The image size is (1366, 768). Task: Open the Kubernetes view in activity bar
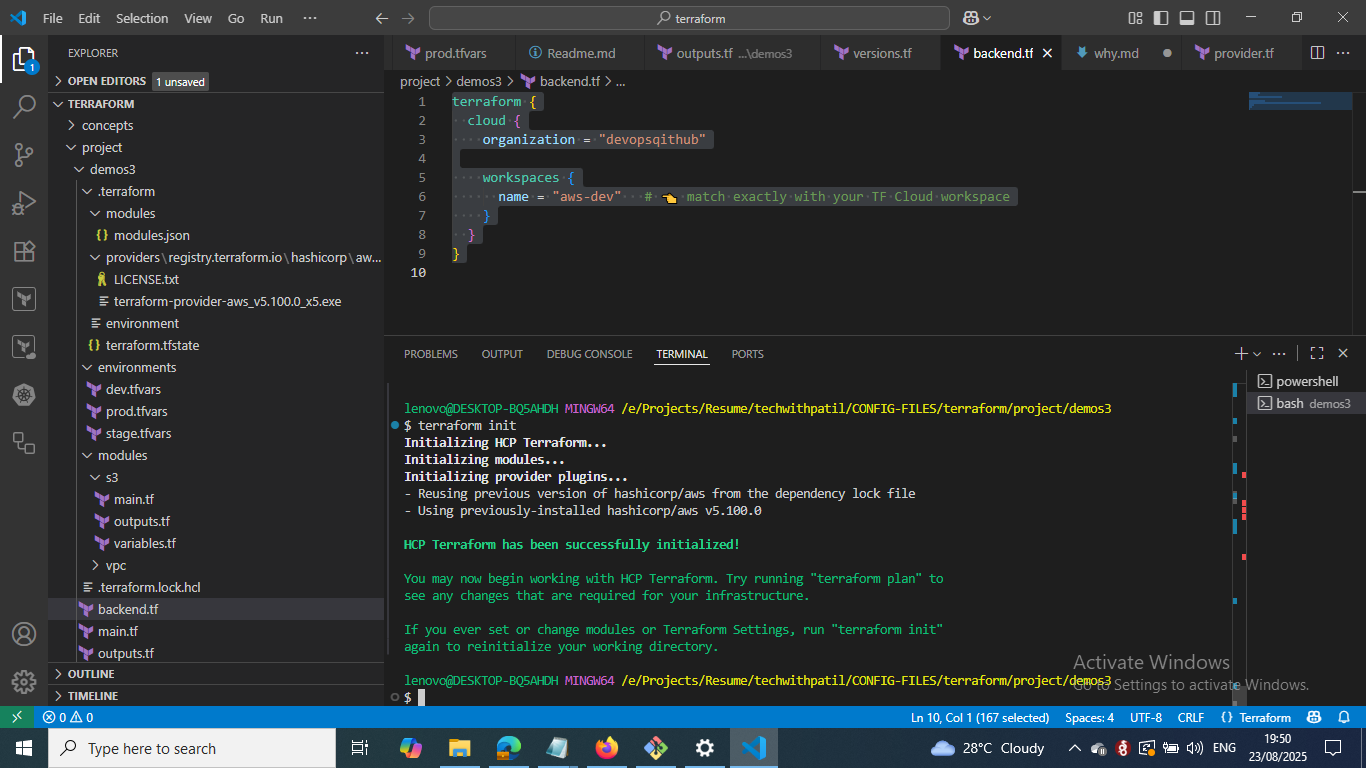click(x=24, y=395)
